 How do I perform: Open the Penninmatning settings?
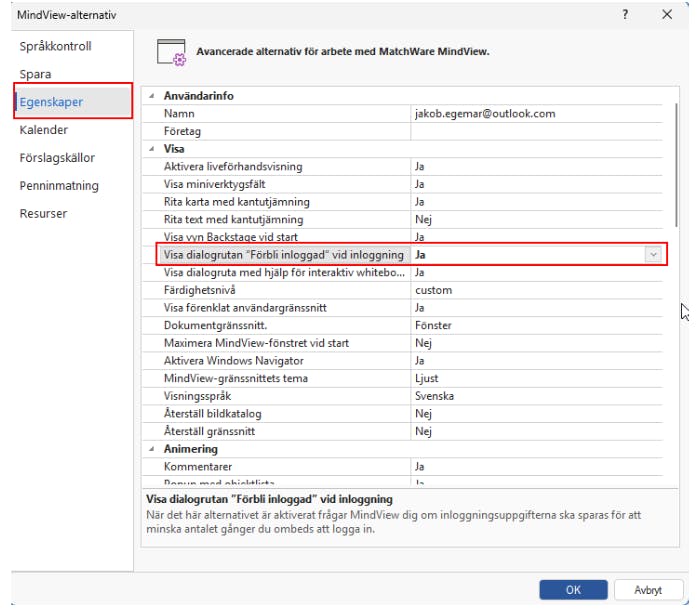(x=59, y=186)
